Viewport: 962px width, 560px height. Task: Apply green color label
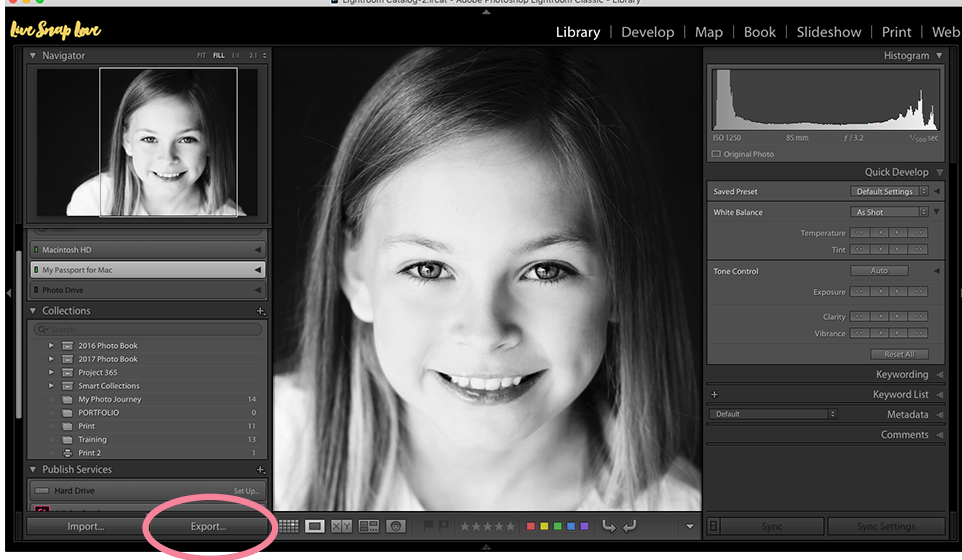(558, 526)
